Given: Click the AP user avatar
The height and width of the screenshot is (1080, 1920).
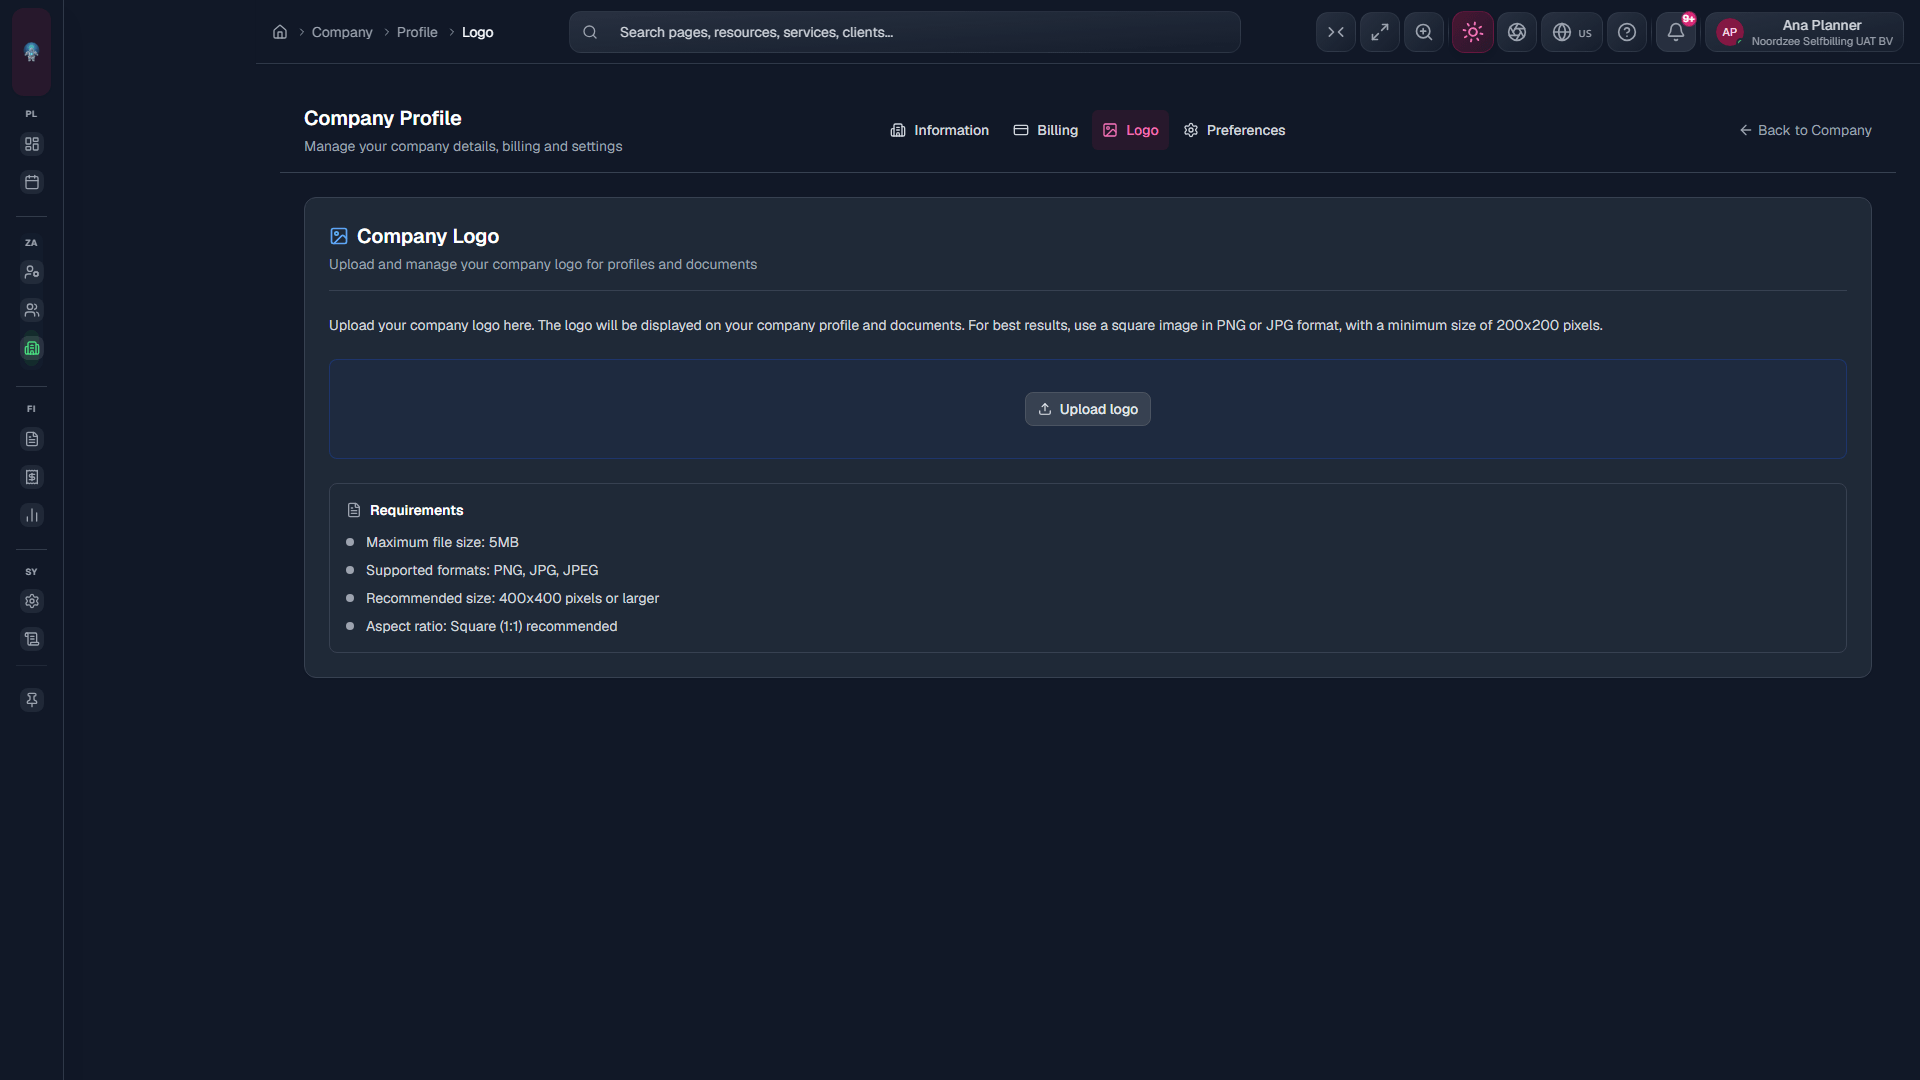Looking at the screenshot, I should (x=1730, y=32).
